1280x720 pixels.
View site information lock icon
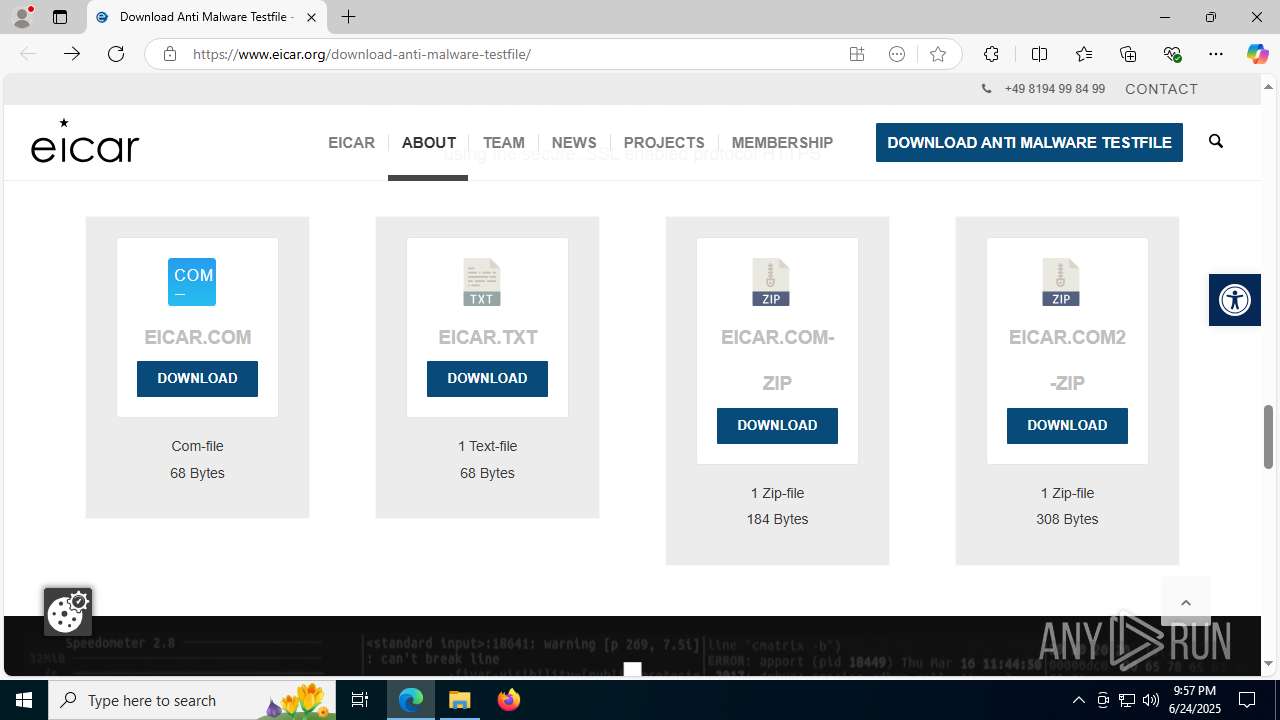tap(170, 54)
